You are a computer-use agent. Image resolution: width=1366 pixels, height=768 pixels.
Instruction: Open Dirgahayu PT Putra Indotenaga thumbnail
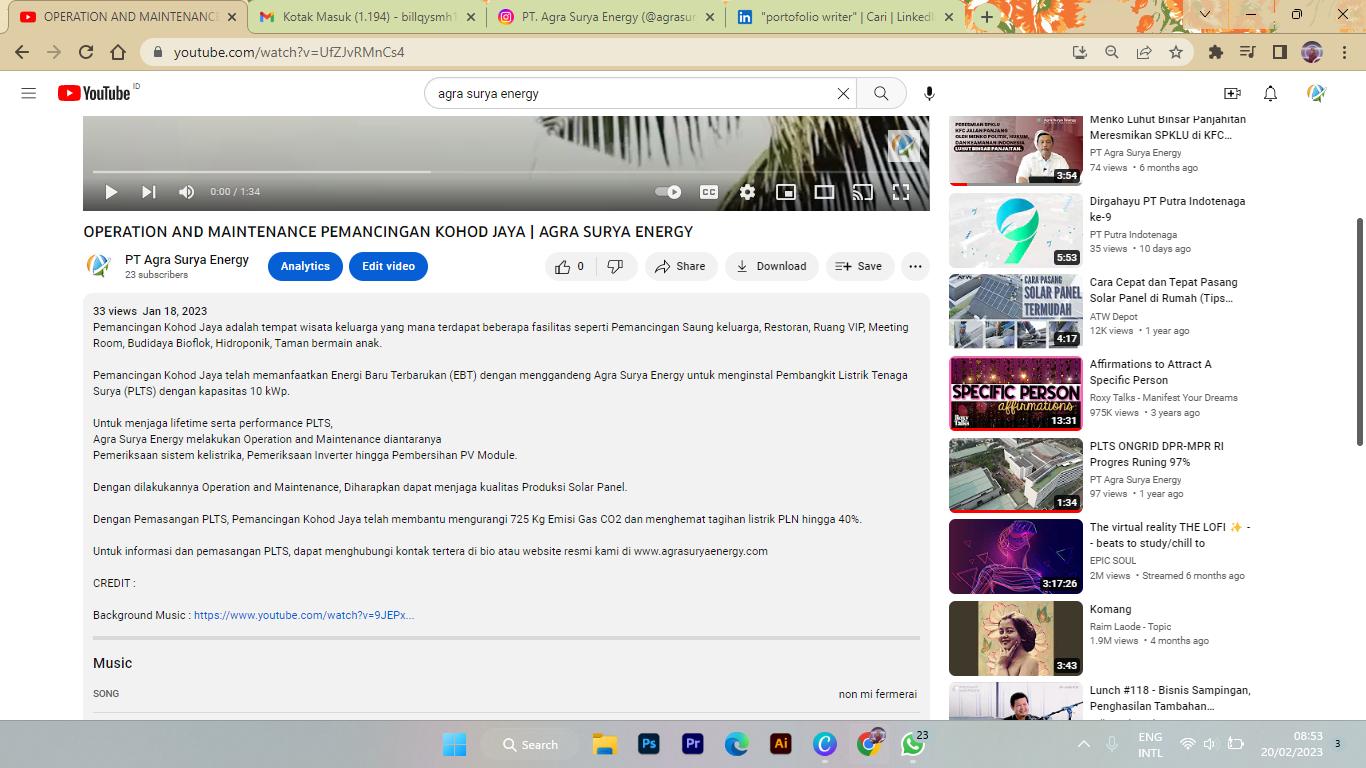click(x=1016, y=230)
